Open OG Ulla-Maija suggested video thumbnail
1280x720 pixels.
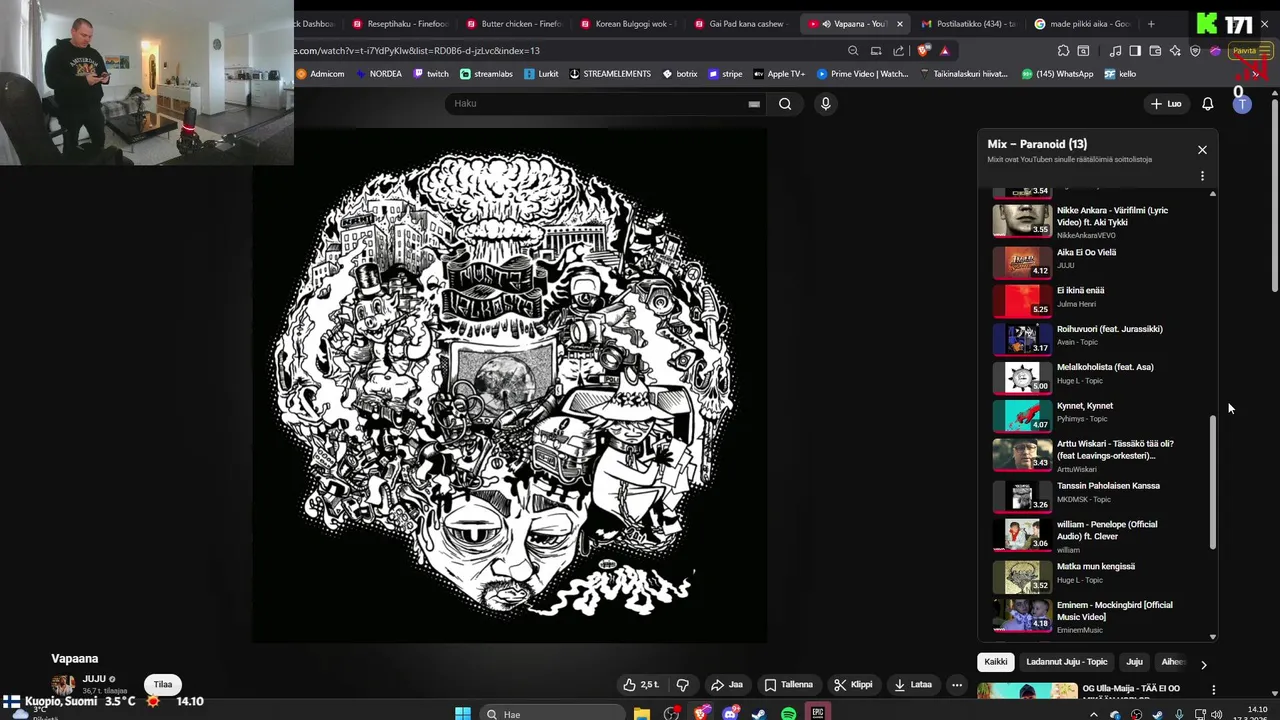(1027, 692)
